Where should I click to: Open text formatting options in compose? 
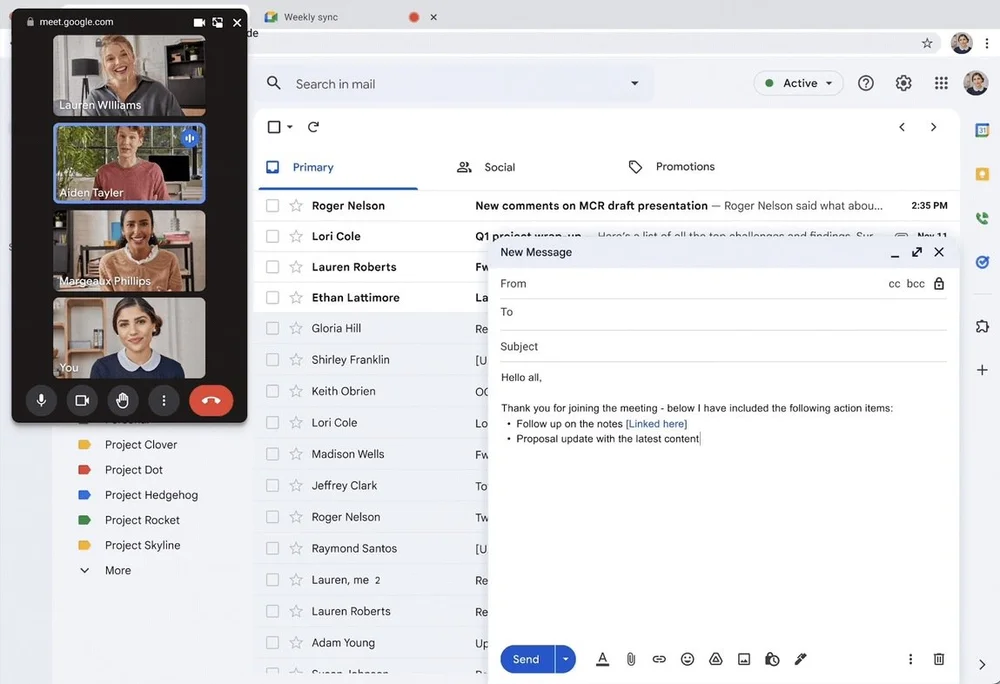pyautogui.click(x=602, y=659)
